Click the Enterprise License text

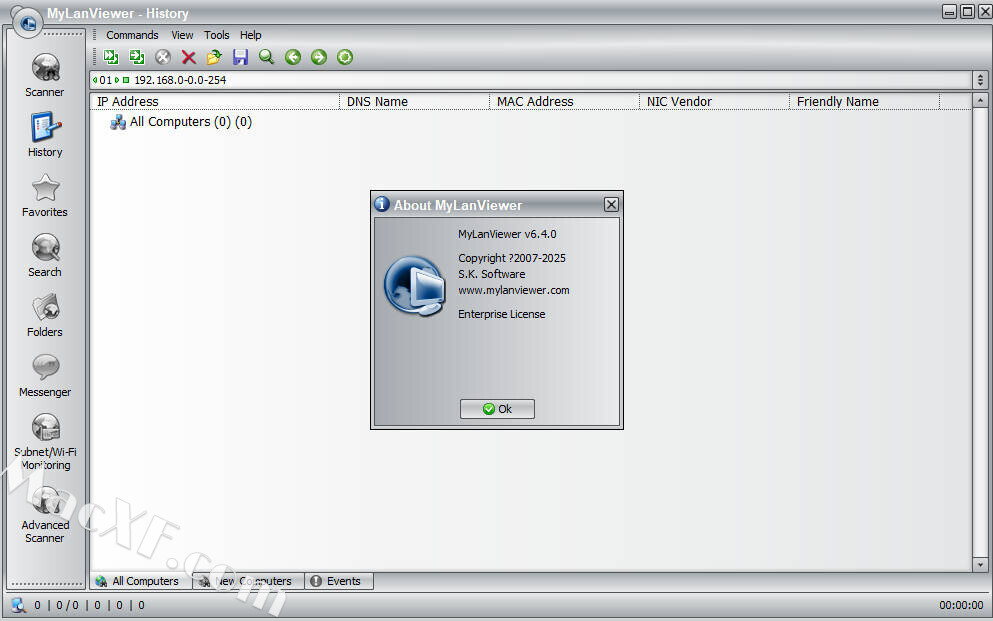pos(502,314)
